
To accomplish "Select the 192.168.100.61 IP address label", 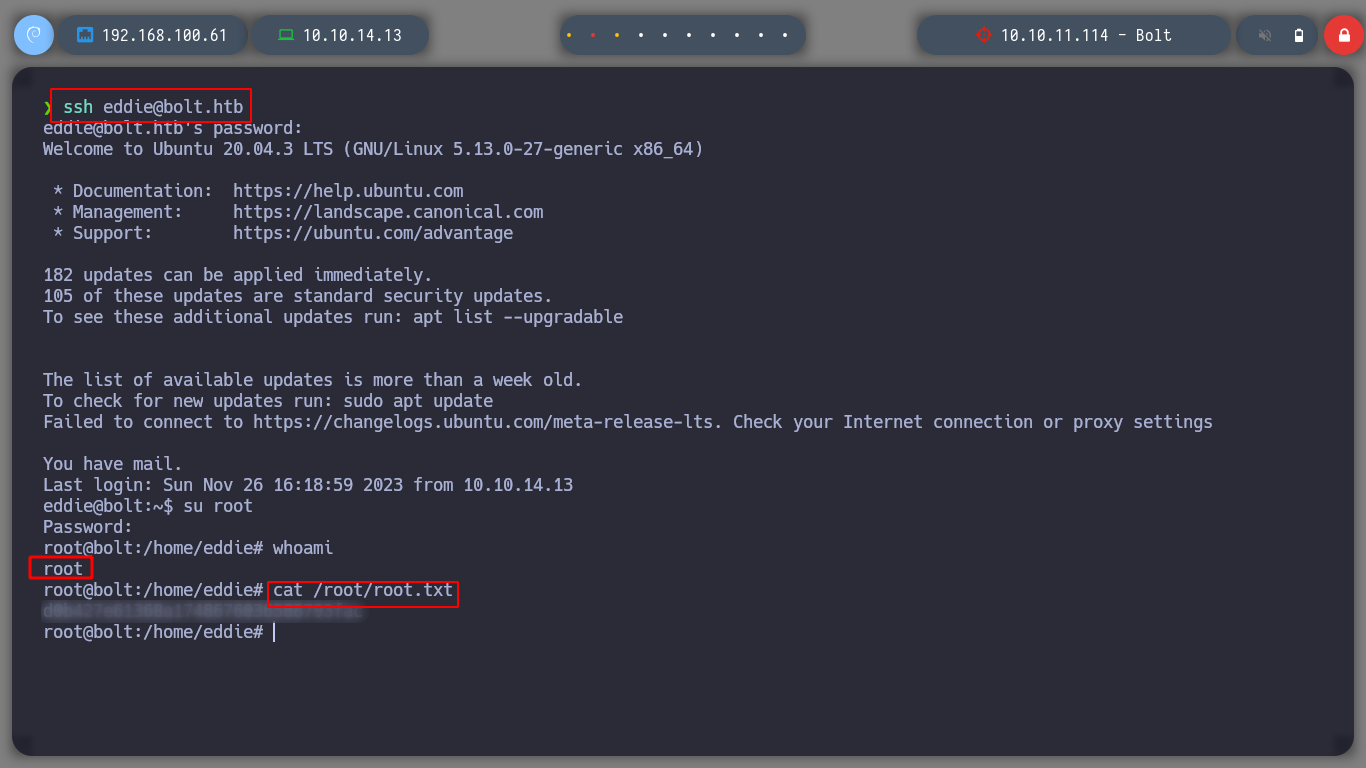I will (x=165, y=35).
